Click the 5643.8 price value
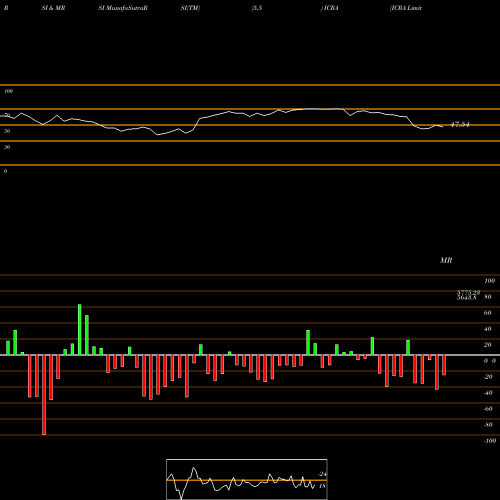 pyautogui.click(x=466, y=297)
